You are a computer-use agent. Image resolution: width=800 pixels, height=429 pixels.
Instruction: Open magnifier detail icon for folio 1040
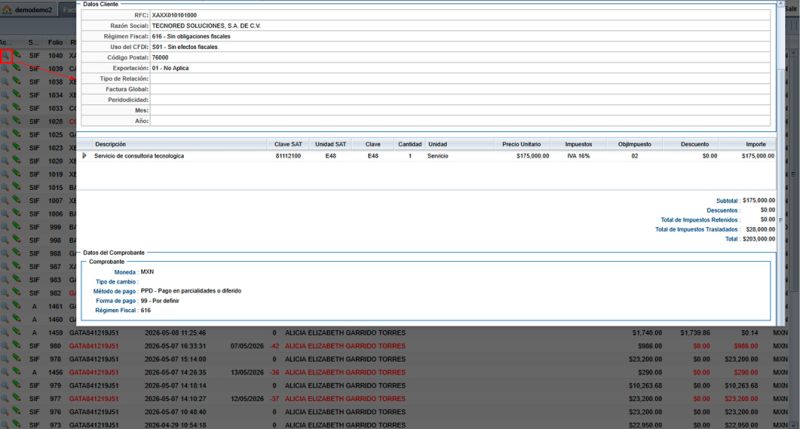coord(6,56)
